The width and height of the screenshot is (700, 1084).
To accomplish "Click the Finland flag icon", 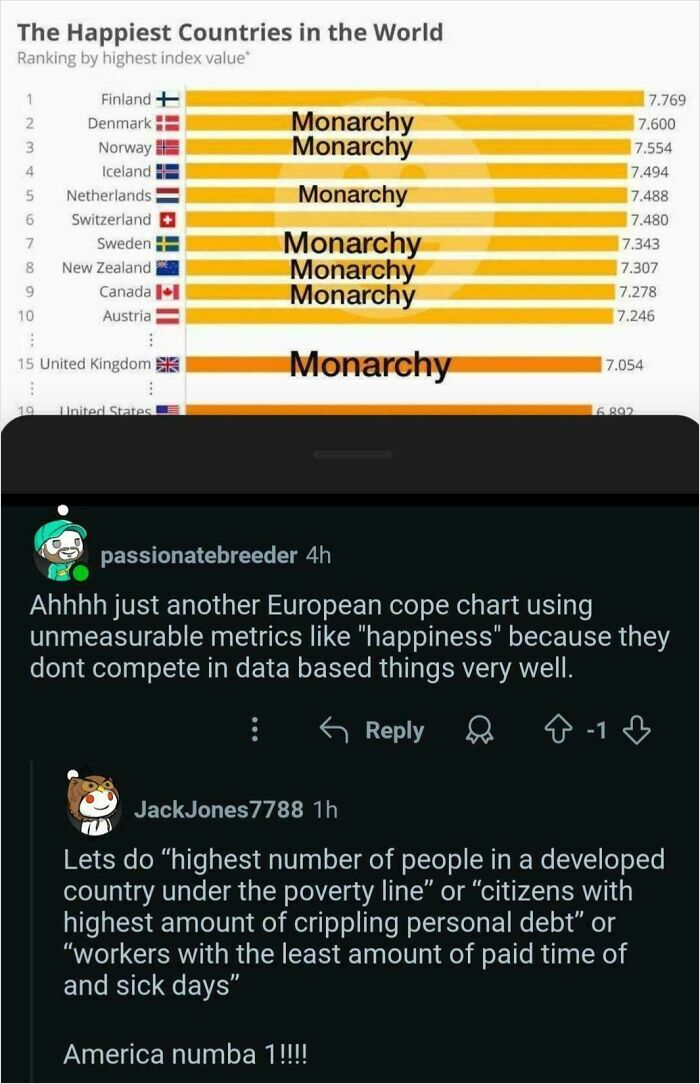I will pos(167,99).
